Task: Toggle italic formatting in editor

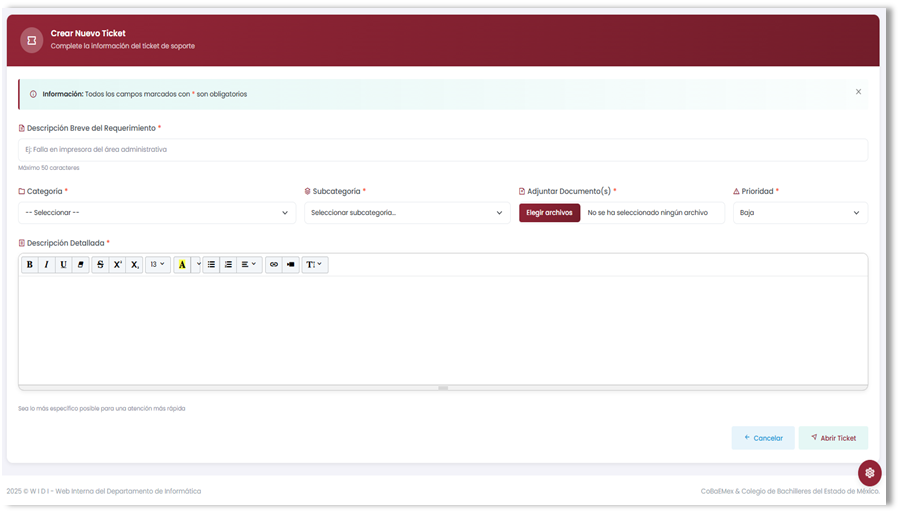Action: click(x=46, y=265)
